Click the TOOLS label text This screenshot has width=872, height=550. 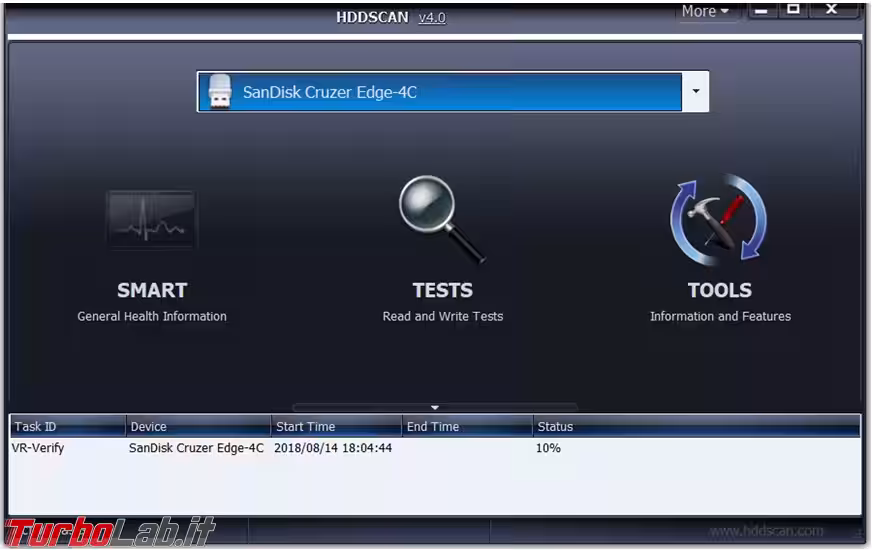click(719, 290)
